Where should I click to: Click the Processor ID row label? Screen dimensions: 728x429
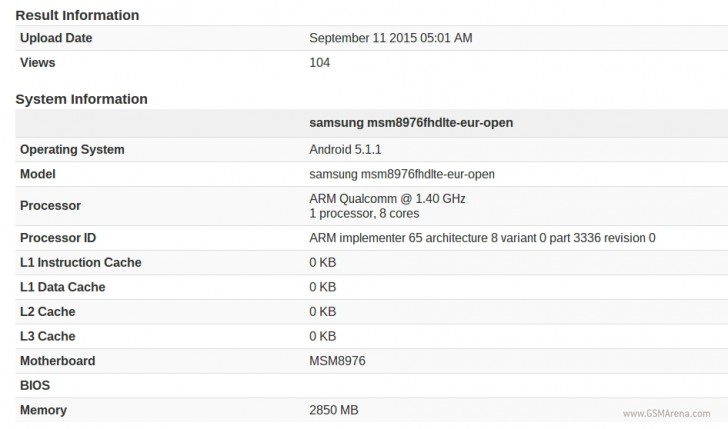pos(58,238)
